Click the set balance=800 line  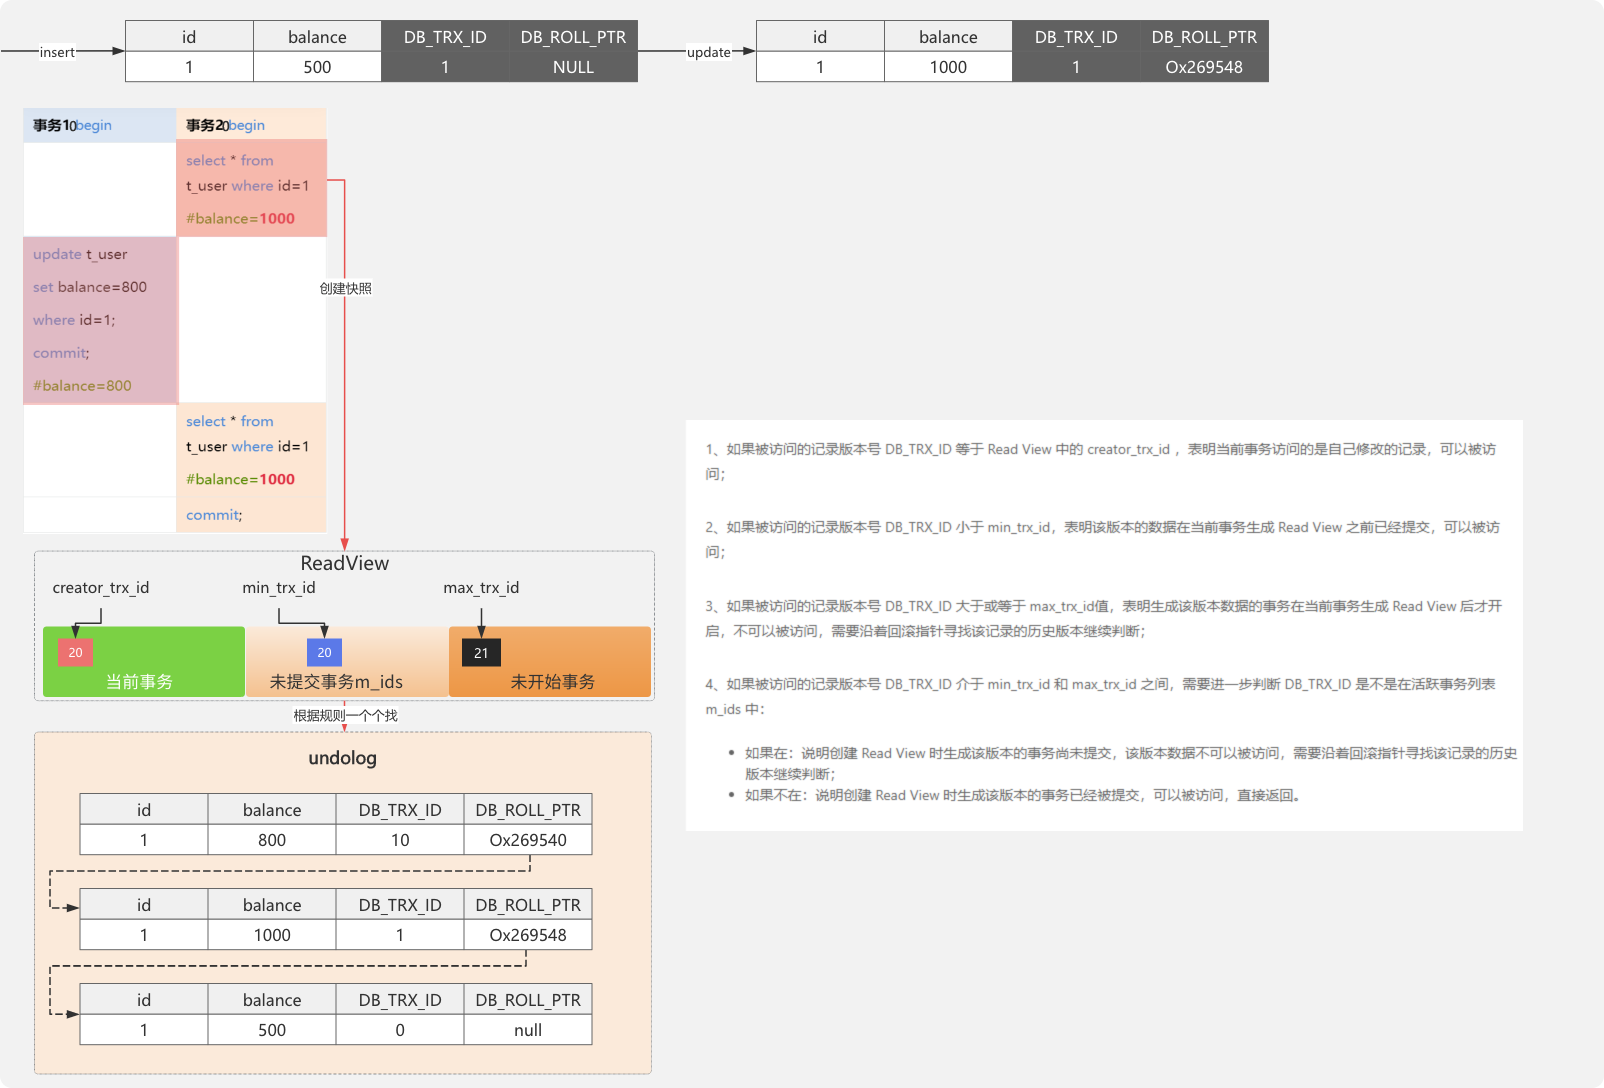coord(90,287)
